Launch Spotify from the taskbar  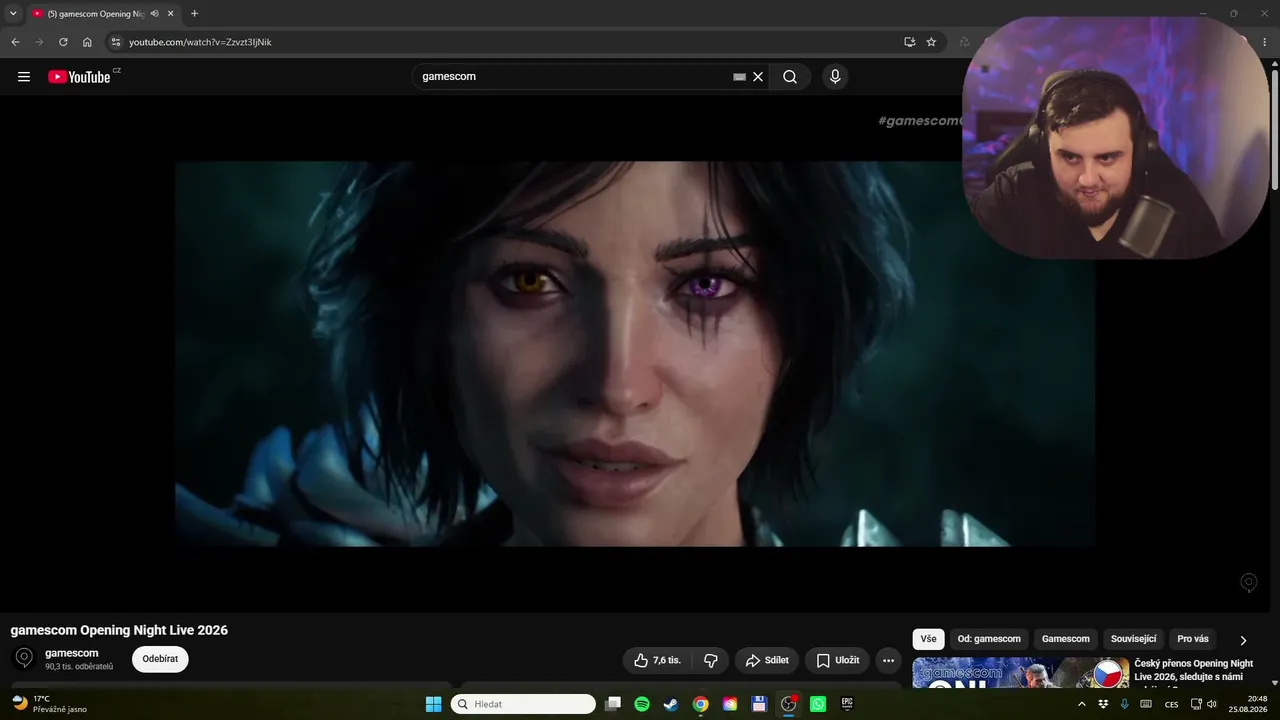(642, 704)
